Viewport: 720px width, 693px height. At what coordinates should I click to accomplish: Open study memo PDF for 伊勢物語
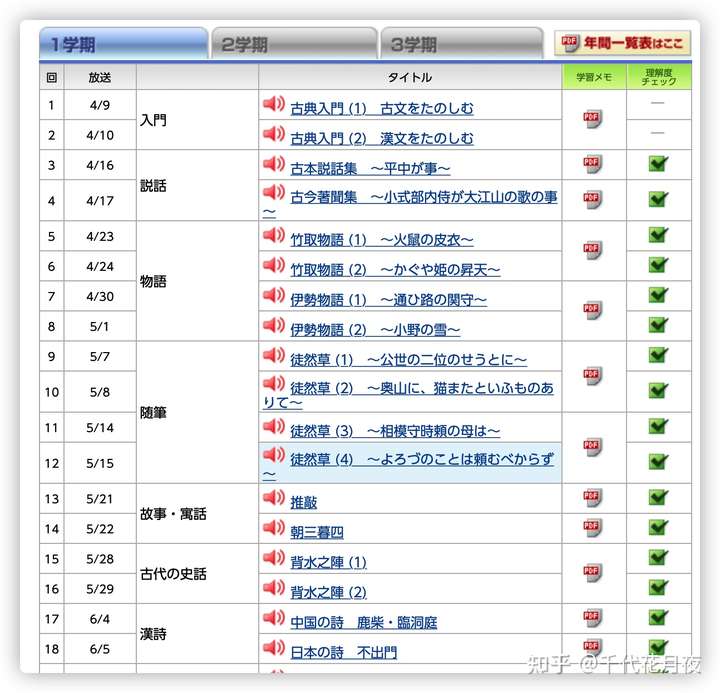click(592, 311)
